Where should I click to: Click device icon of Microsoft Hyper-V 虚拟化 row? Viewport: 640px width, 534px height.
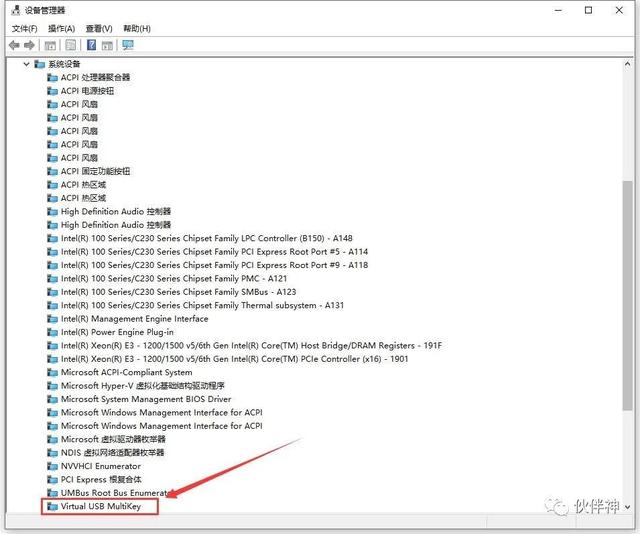[52, 386]
